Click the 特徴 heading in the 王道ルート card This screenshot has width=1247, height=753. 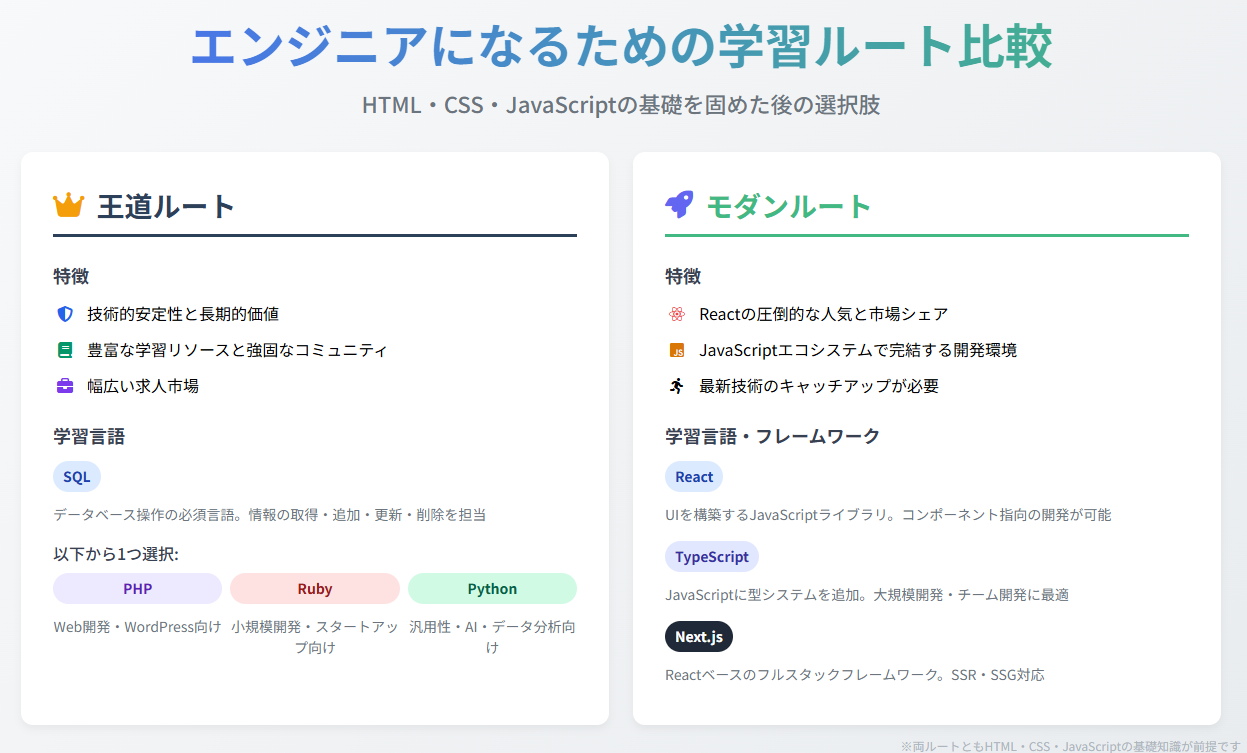point(71,276)
